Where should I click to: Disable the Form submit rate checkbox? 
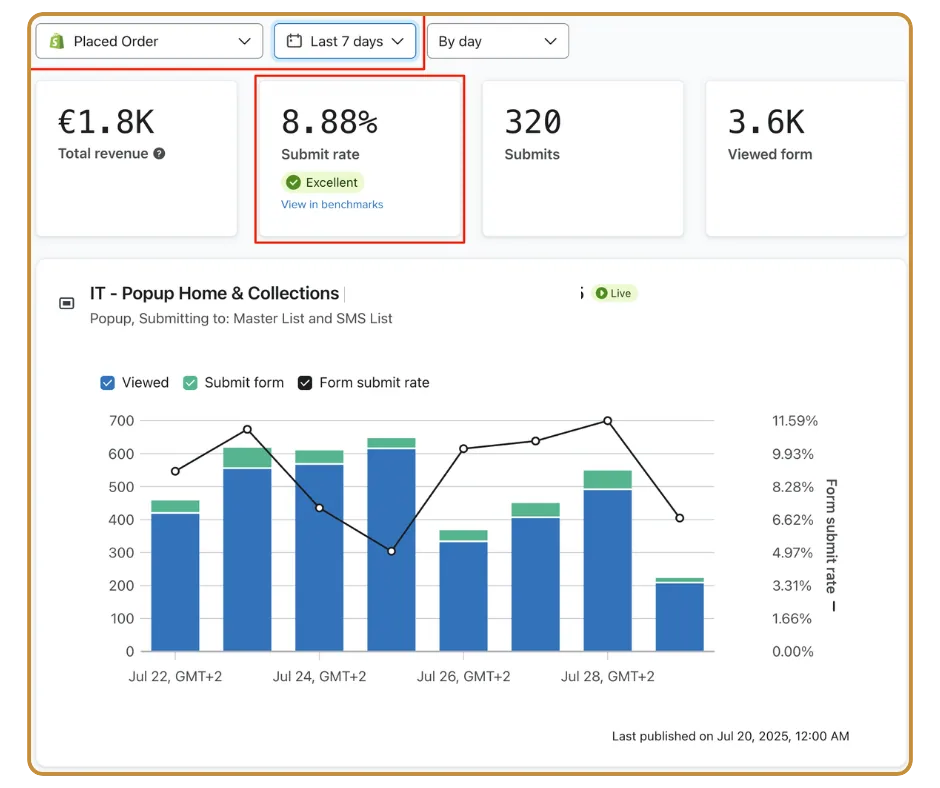click(x=305, y=383)
